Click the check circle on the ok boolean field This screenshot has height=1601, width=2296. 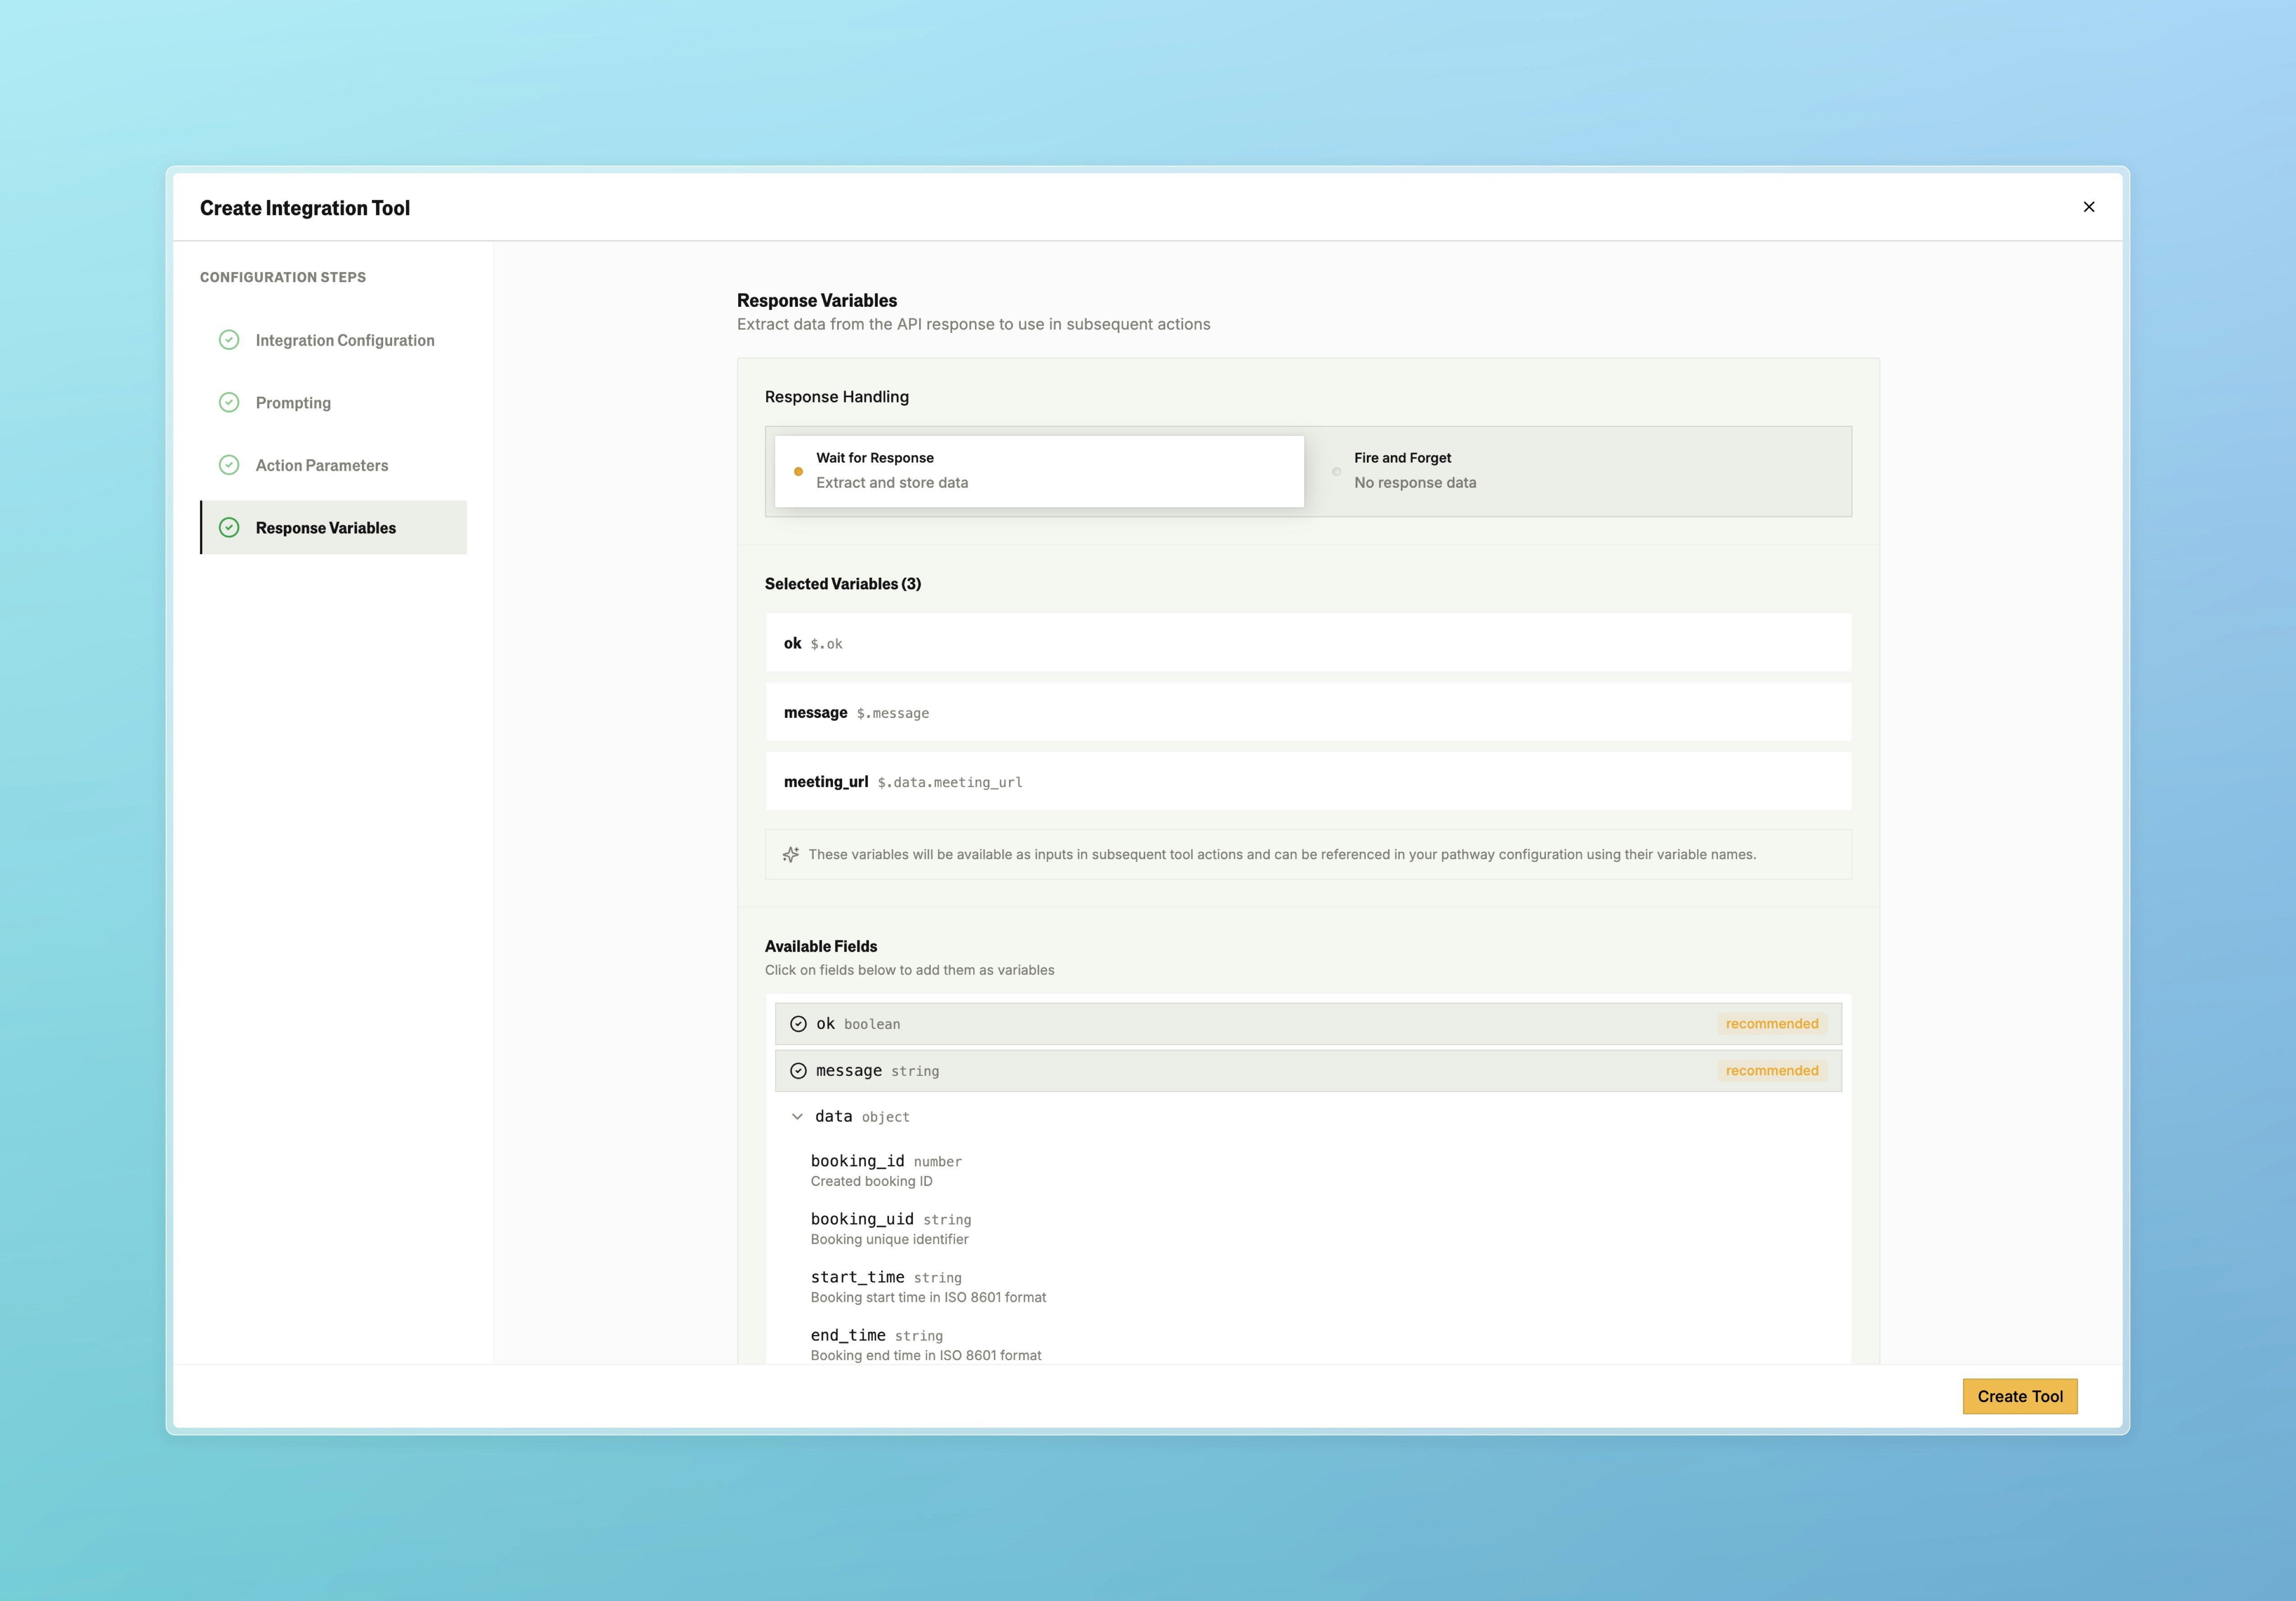[x=798, y=1023]
